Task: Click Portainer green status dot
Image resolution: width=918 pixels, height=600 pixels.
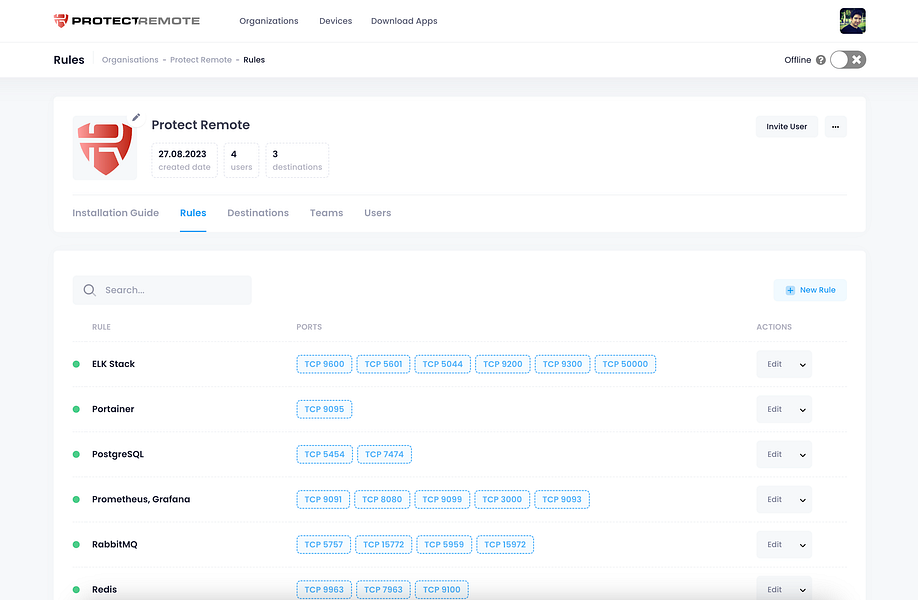Action: coord(76,409)
